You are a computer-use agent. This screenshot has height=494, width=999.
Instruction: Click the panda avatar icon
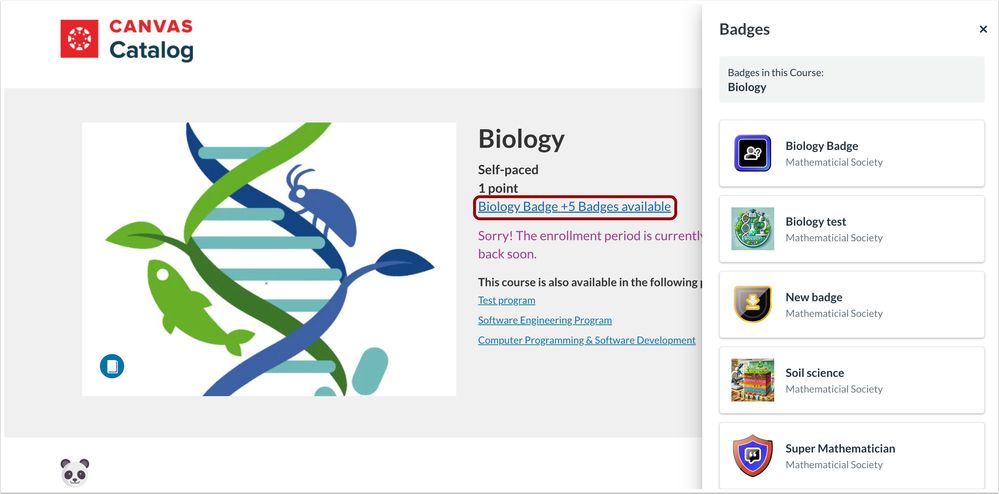pos(76,472)
